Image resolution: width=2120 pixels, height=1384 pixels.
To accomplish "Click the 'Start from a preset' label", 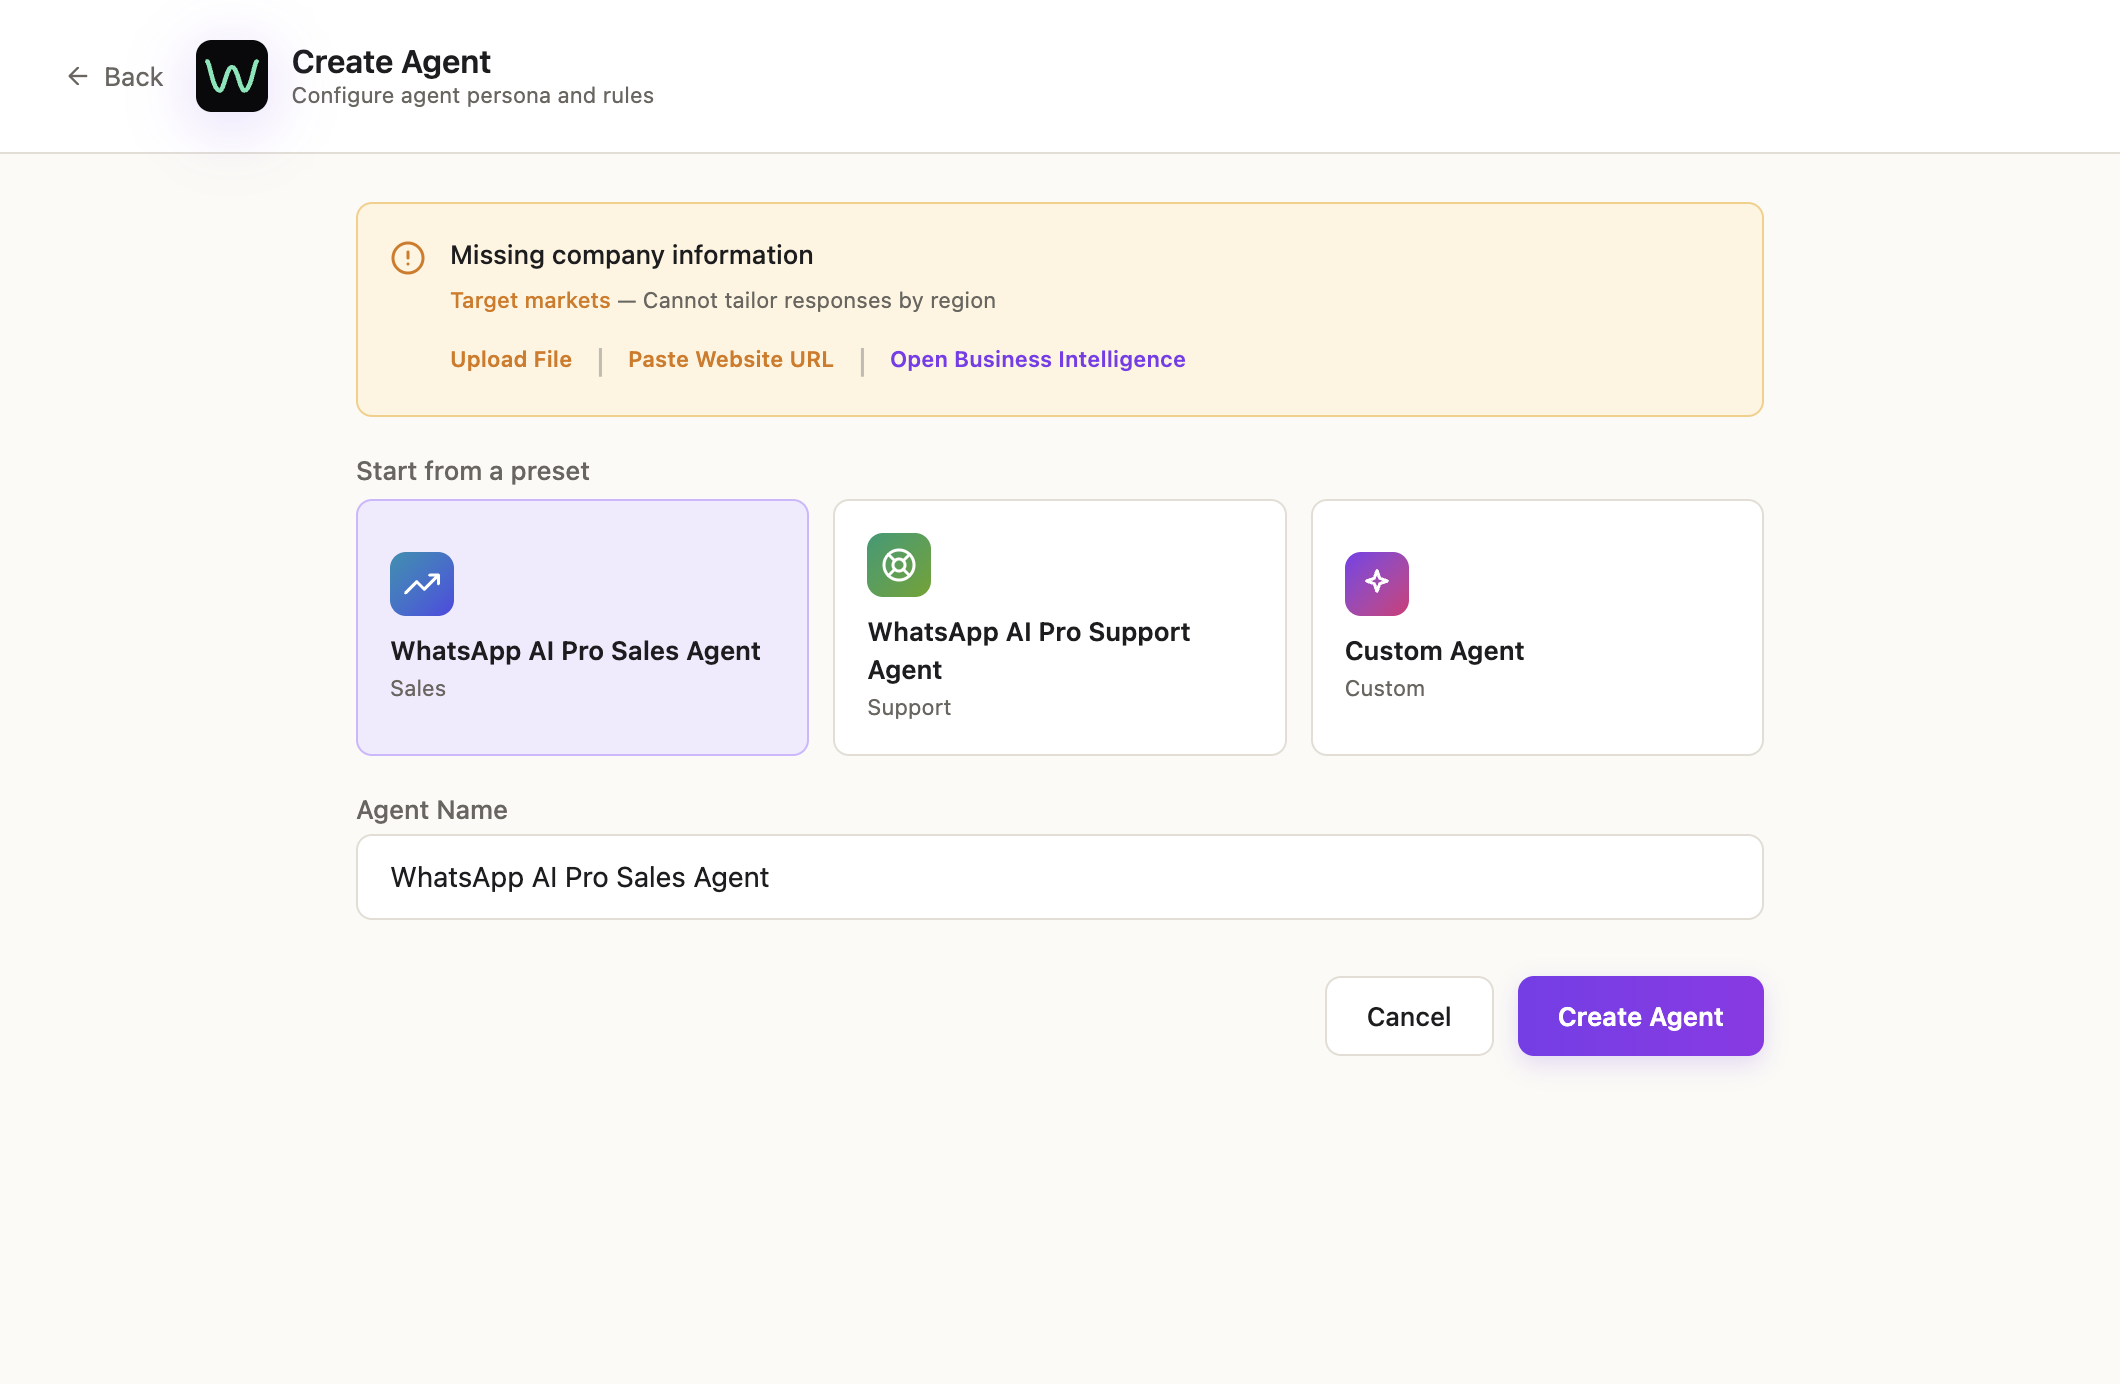I will click(x=473, y=471).
